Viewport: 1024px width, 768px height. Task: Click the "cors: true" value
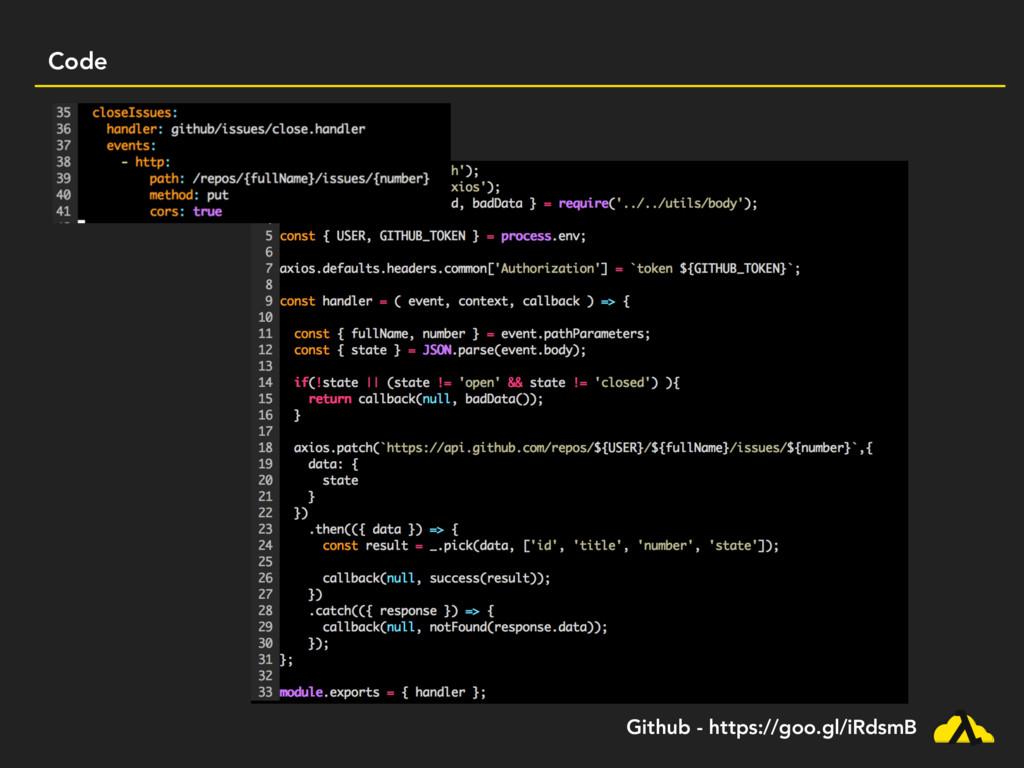(207, 211)
